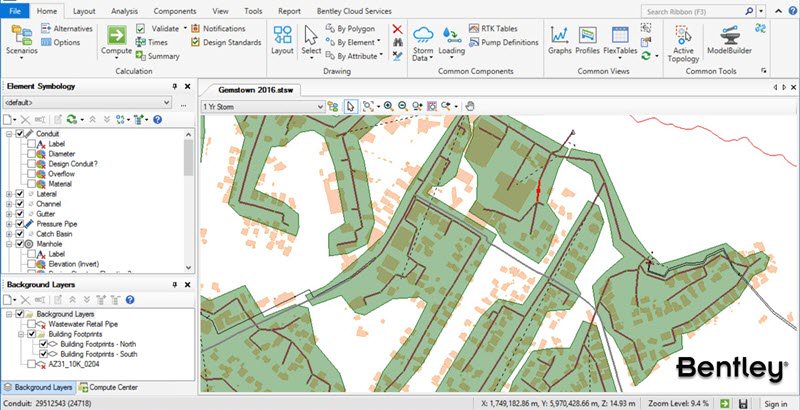Enable the Material symbology checkbox

click(x=32, y=184)
